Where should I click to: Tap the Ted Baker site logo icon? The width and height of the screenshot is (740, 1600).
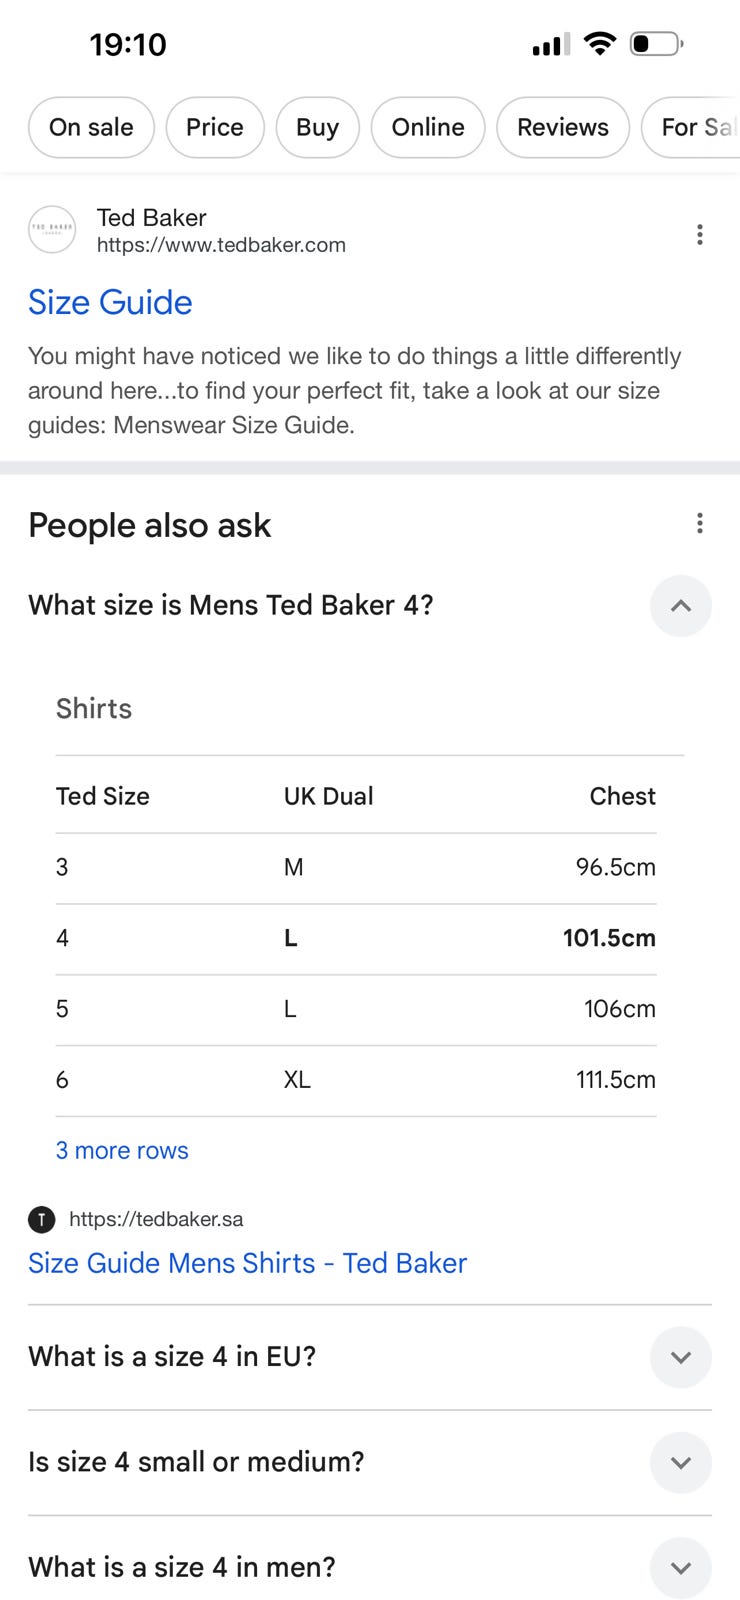[x=51, y=229]
